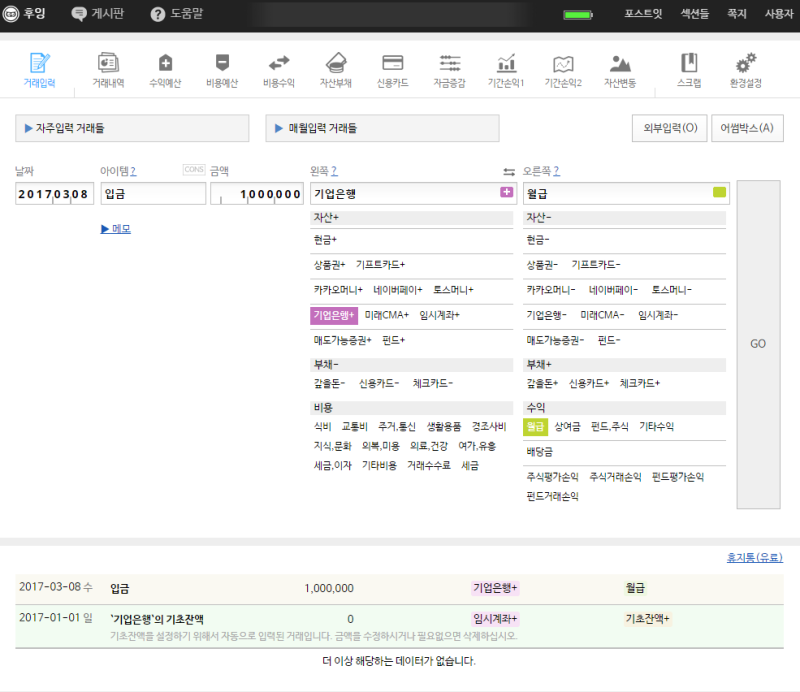Select 현금+ in the left account list
The image size is (800, 692).
325,240
